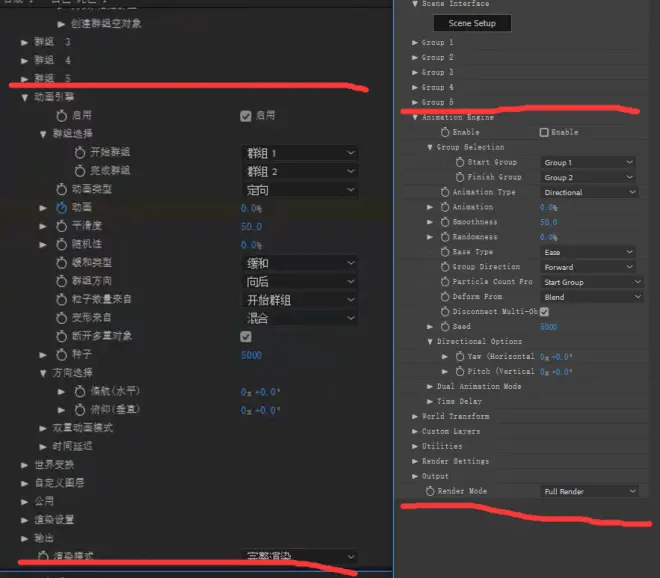This screenshot has width=660, height=578.
Task: Open the Group Direction dropdown showing Forward
Action: [x=588, y=267]
